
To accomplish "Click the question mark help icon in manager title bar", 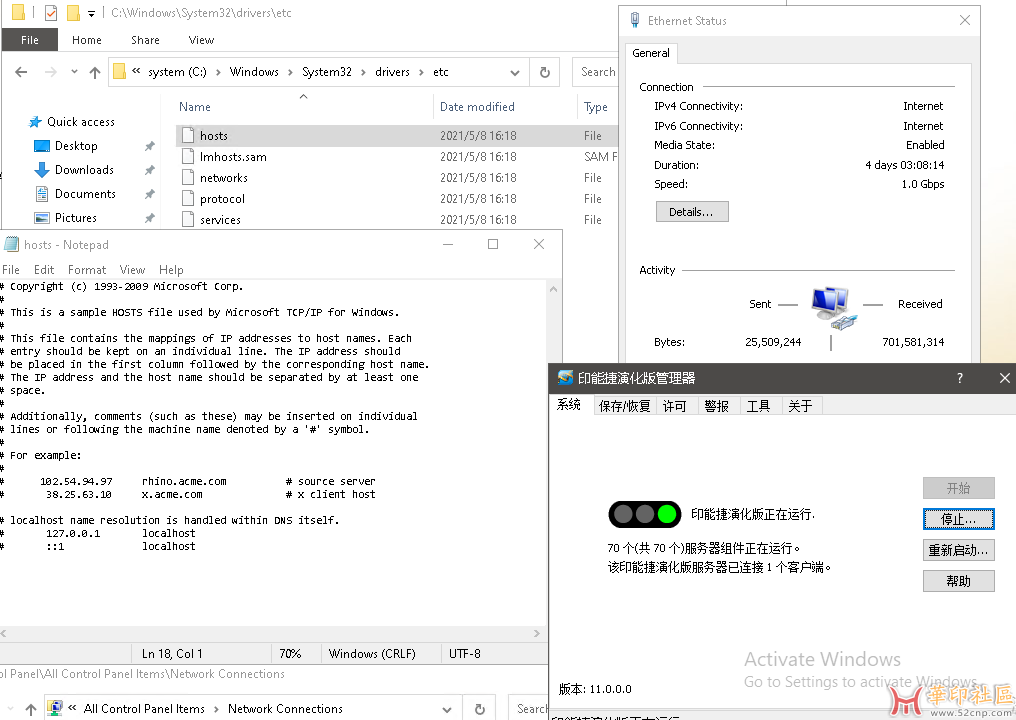I will coord(960,378).
